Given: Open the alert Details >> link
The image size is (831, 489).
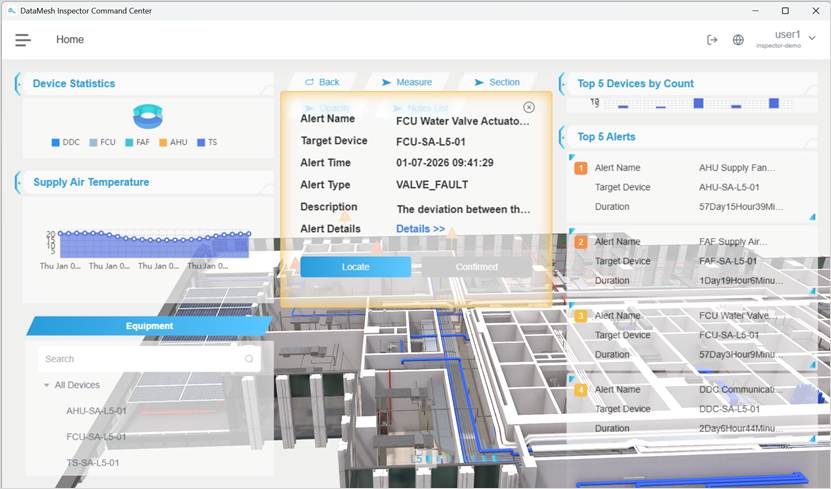Looking at the screenshot, I should [x=420, y=229].
